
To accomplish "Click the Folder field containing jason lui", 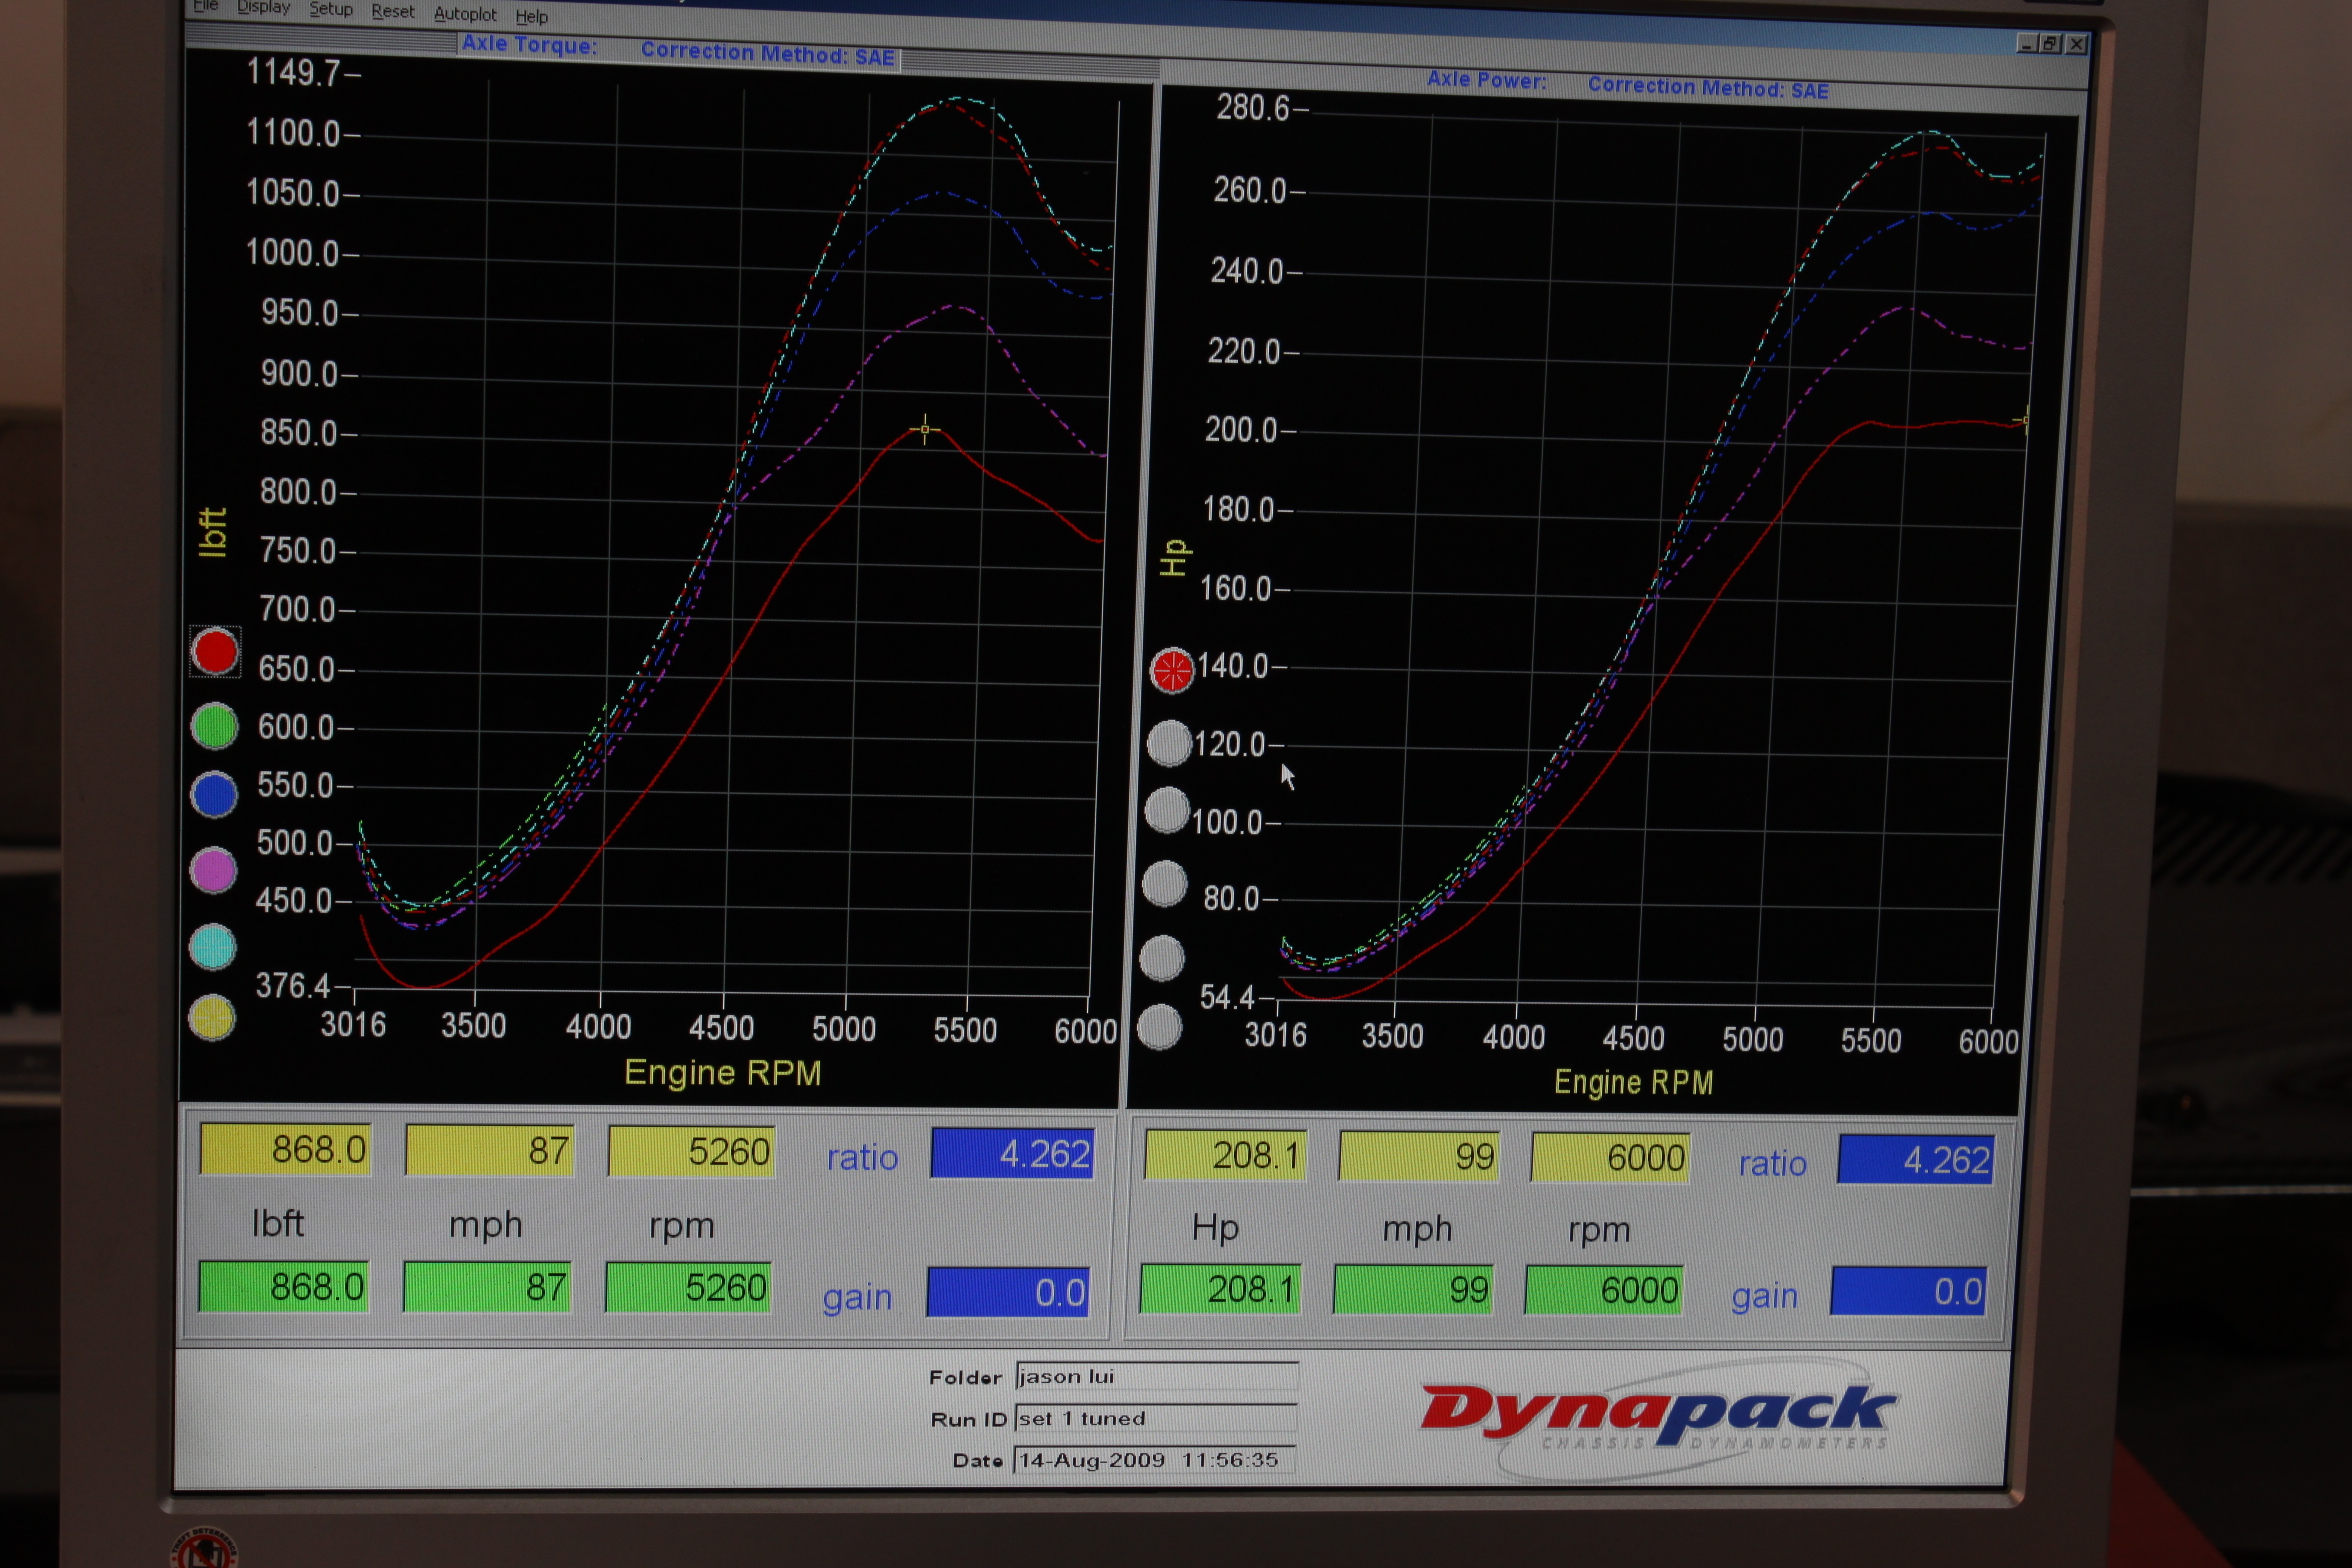I will 1157,1376.
